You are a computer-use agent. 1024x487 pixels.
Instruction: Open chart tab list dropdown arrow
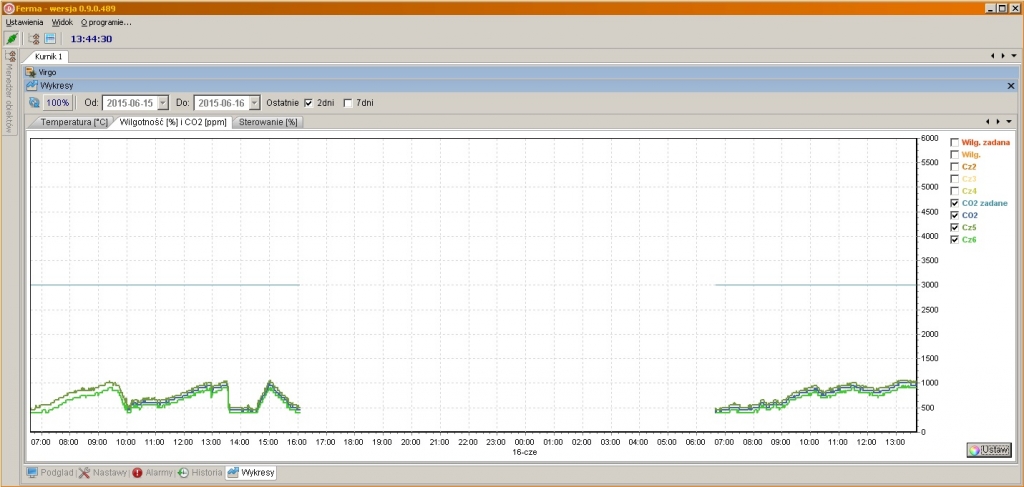[x=1012, y=122]
